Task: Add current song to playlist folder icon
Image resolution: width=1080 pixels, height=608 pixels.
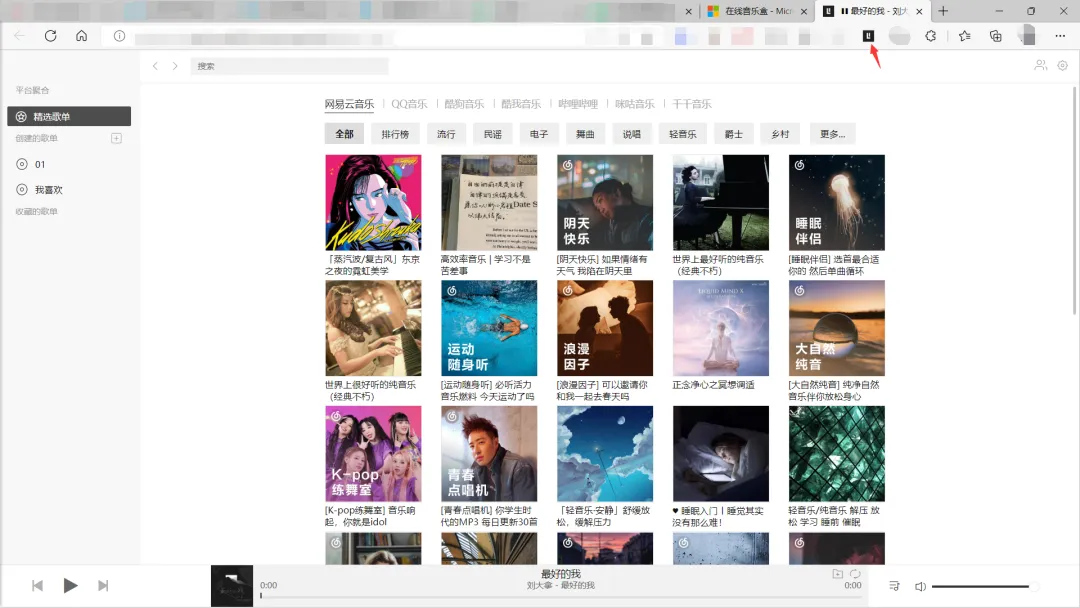Action: coord(838,574)
